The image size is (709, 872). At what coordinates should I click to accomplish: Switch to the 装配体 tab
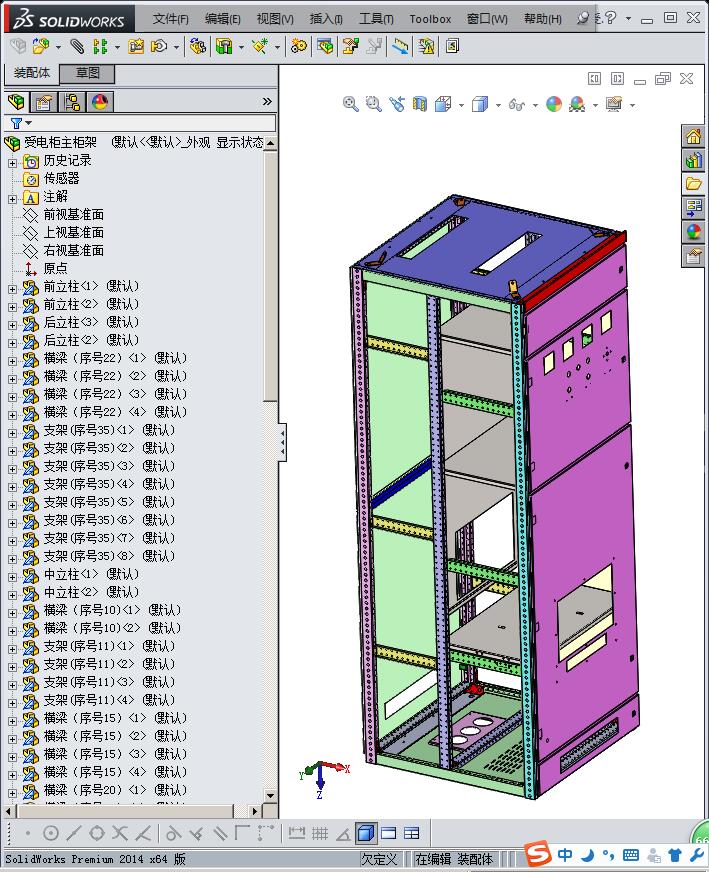pos(32,73)
